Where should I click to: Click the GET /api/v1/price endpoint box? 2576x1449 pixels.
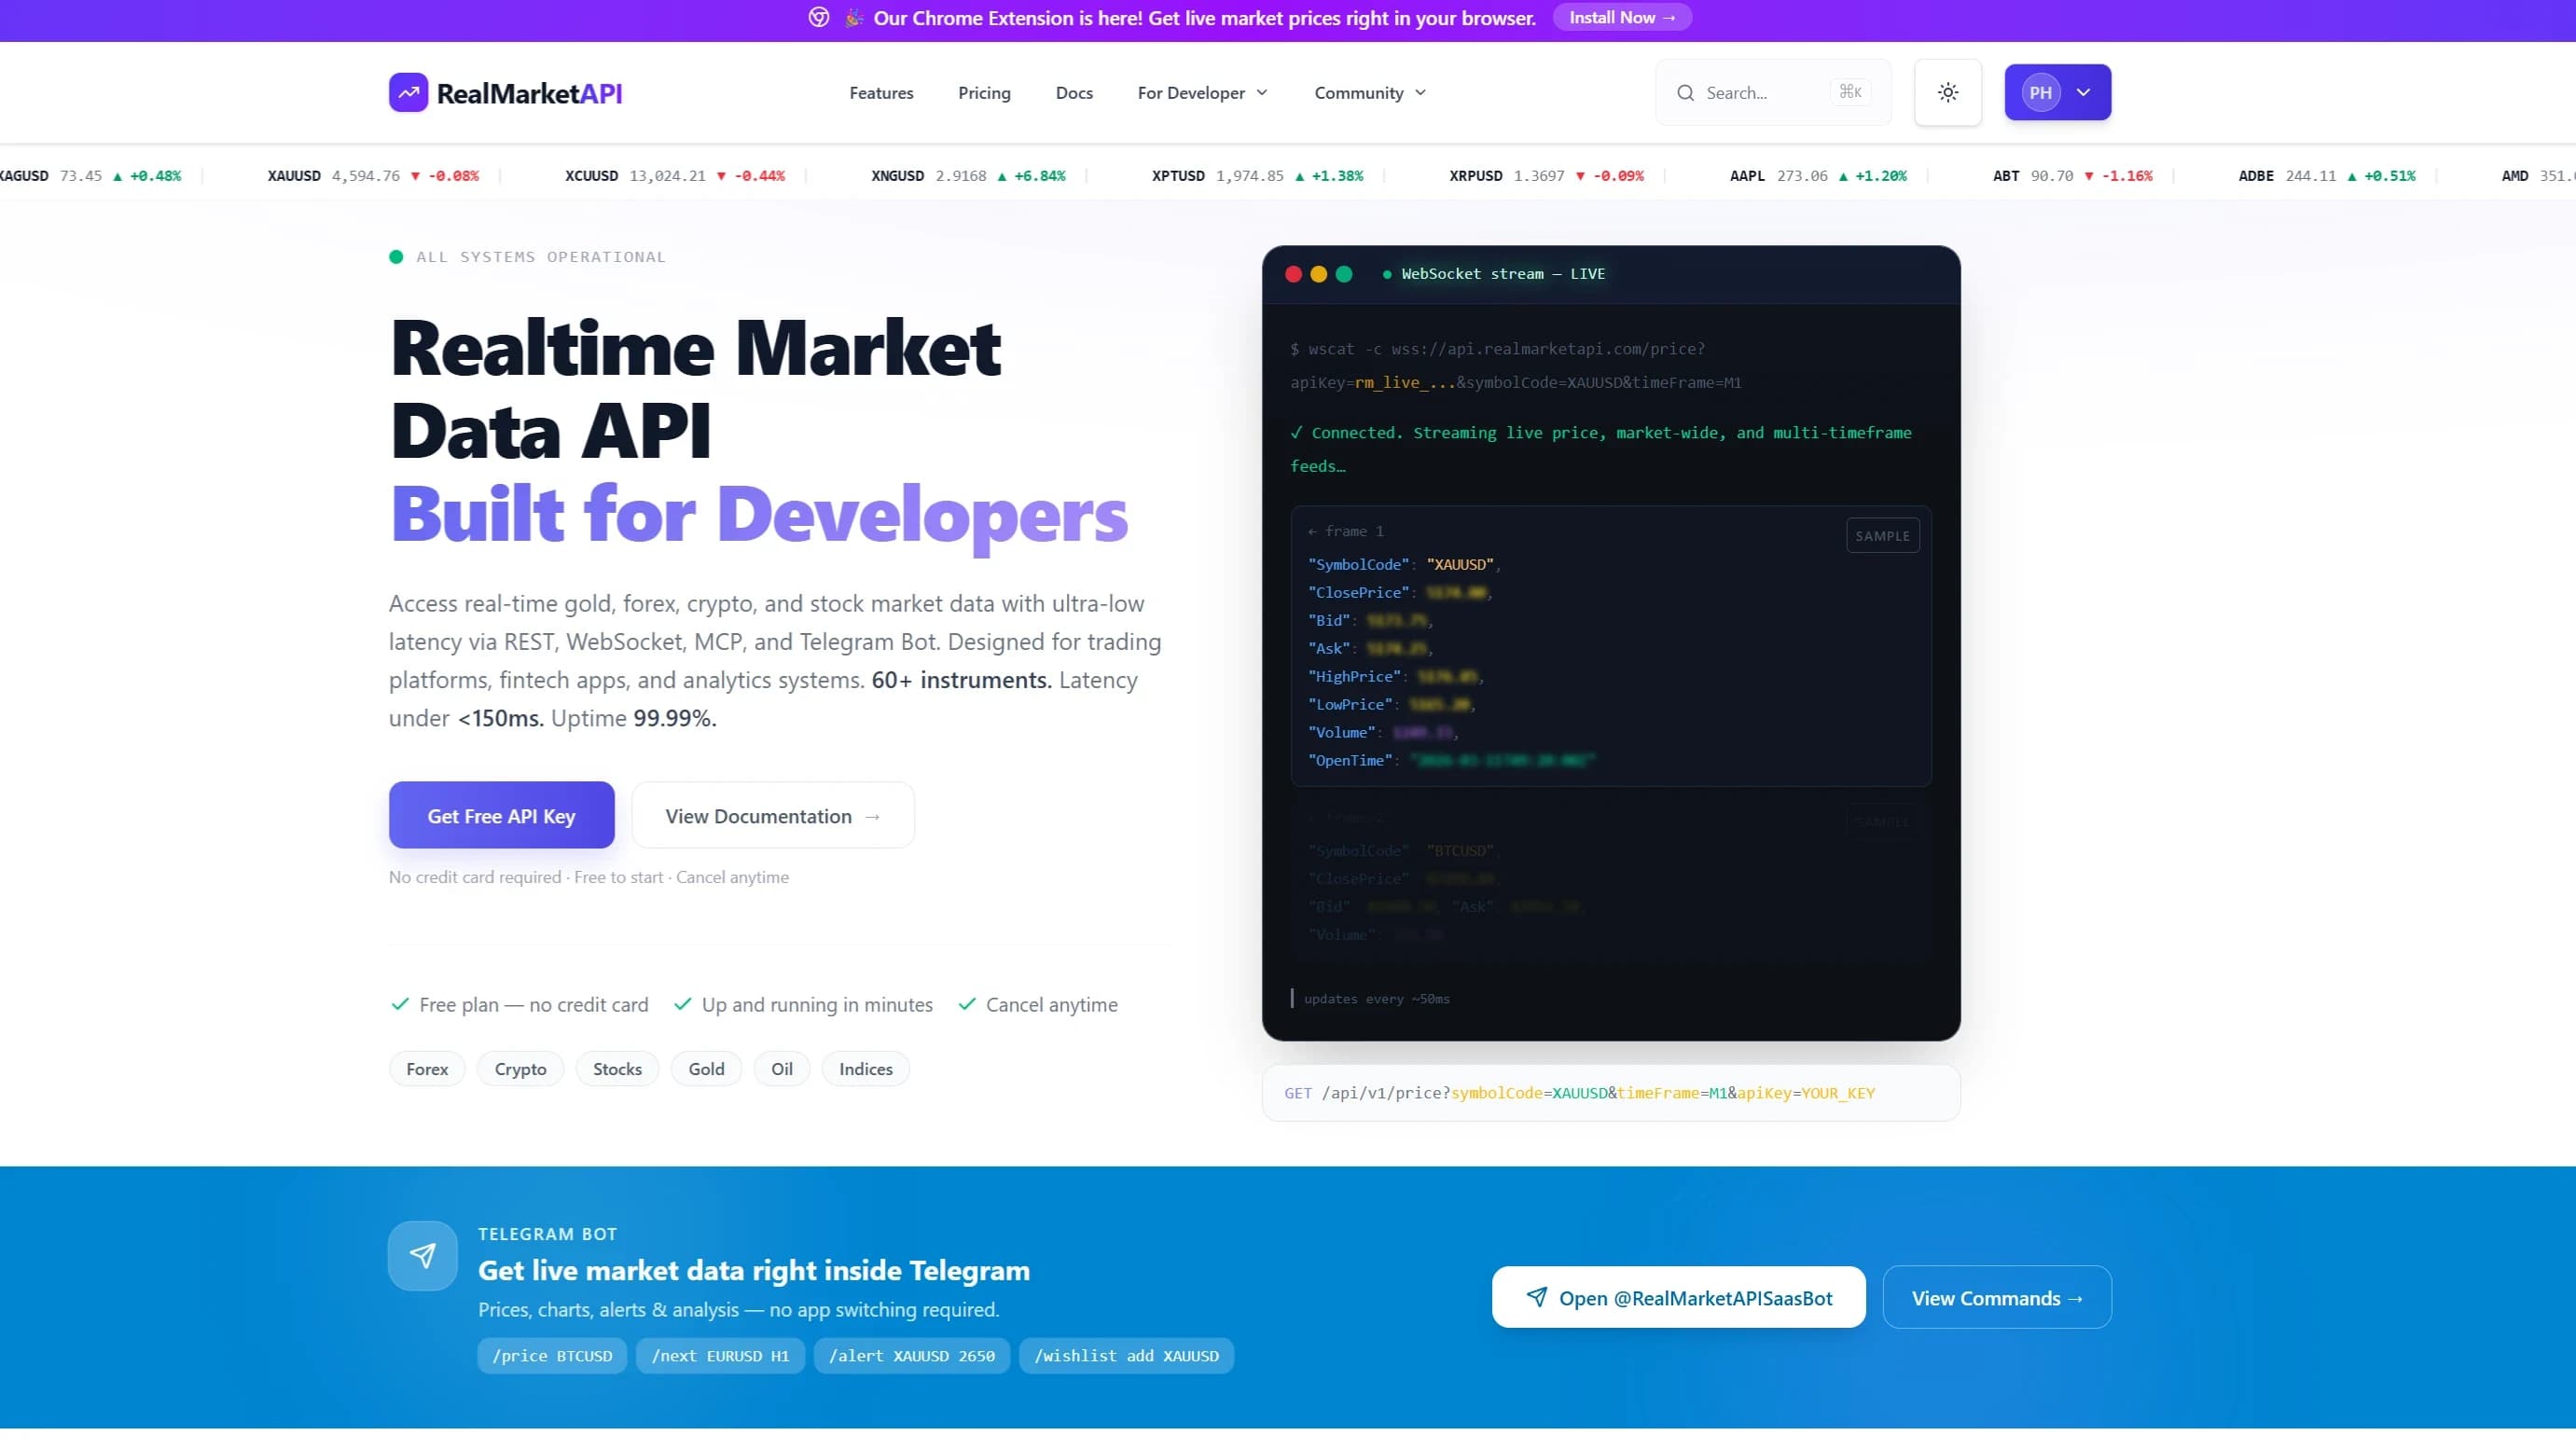pos(1610,1092)
